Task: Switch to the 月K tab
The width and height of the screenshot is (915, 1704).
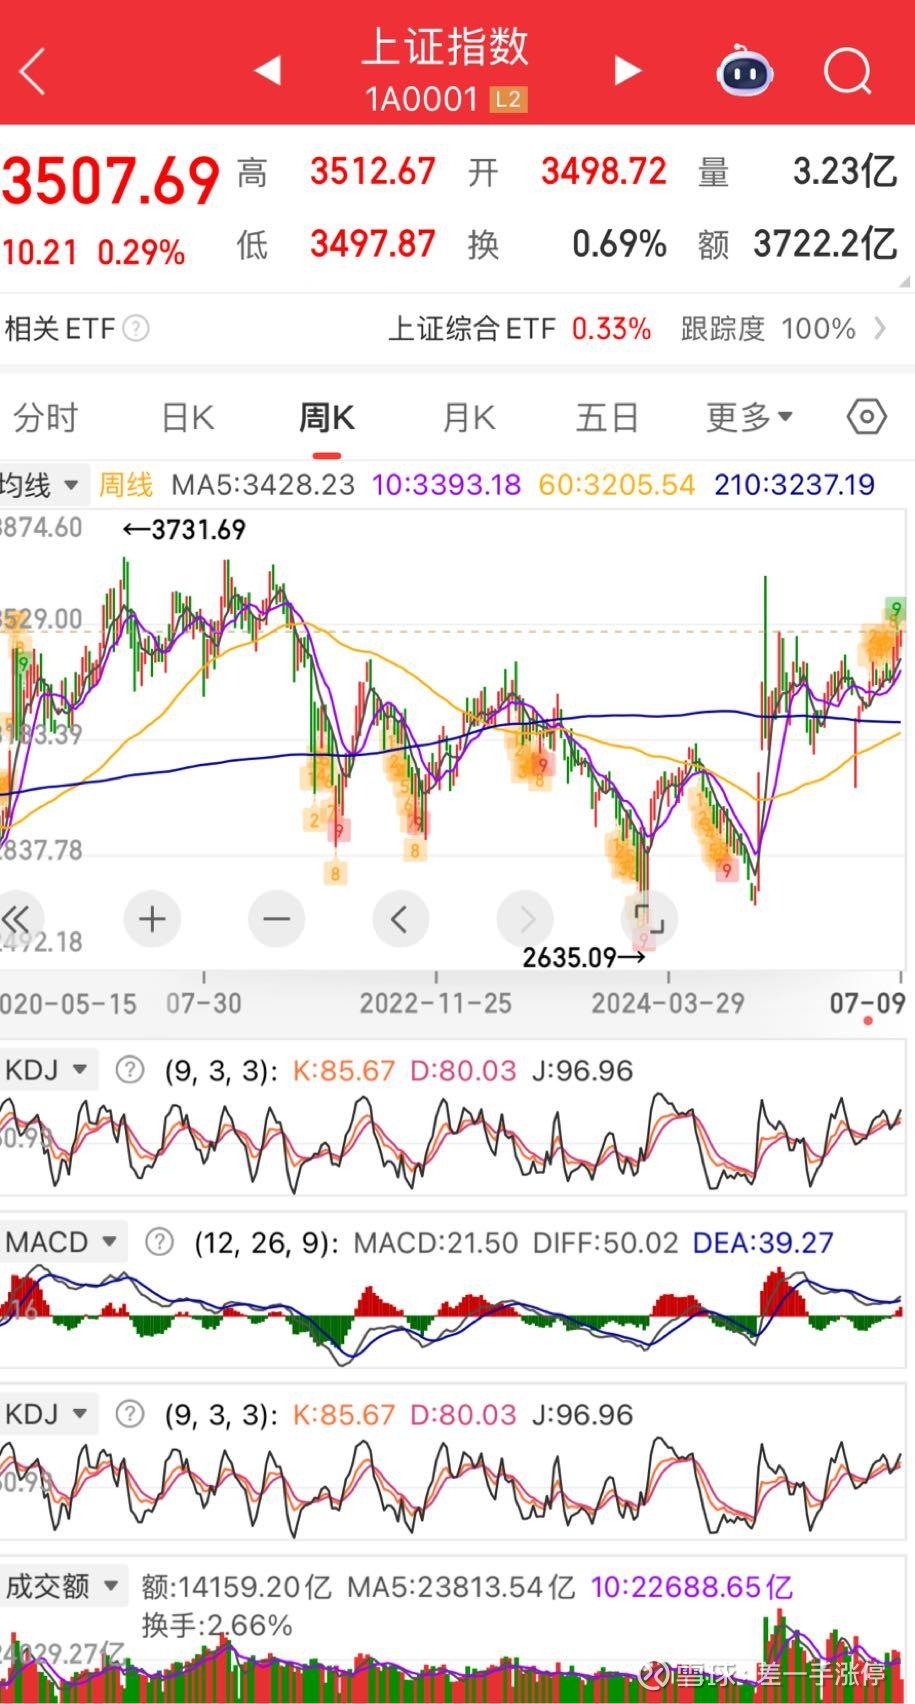Action: point(468,417)
